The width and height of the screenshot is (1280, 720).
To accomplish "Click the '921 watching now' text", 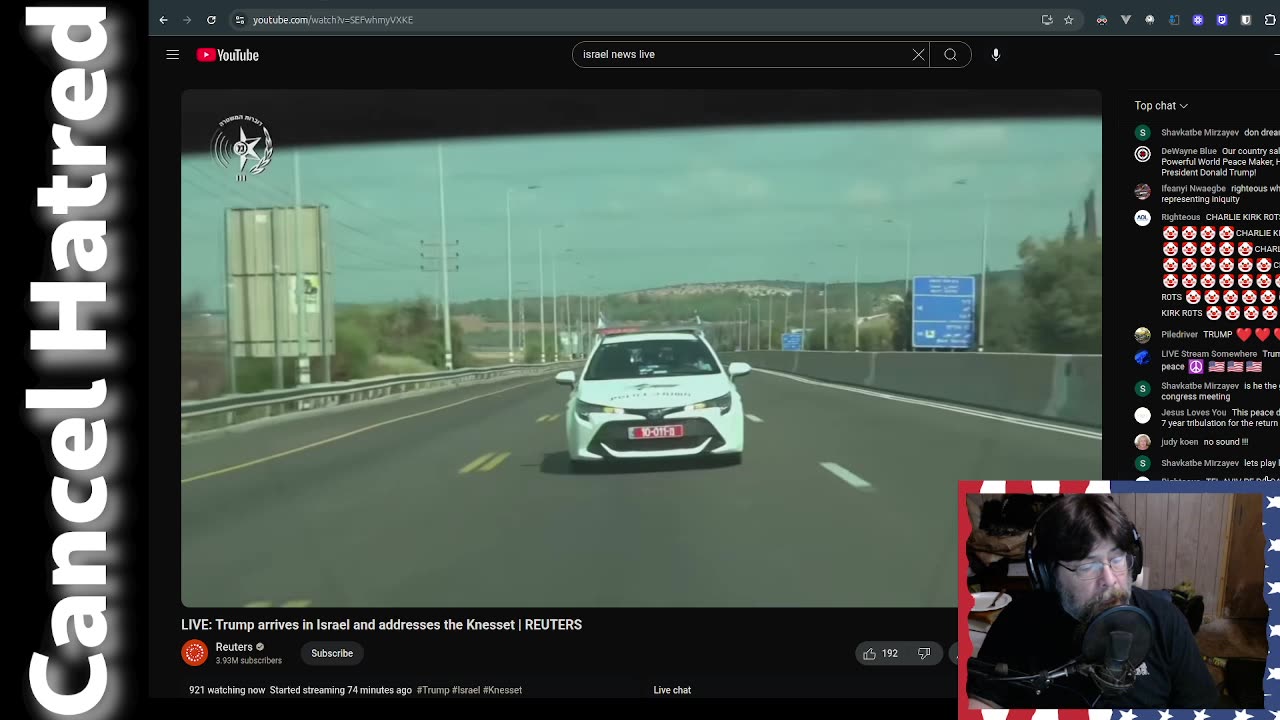I will coord(227,690).
